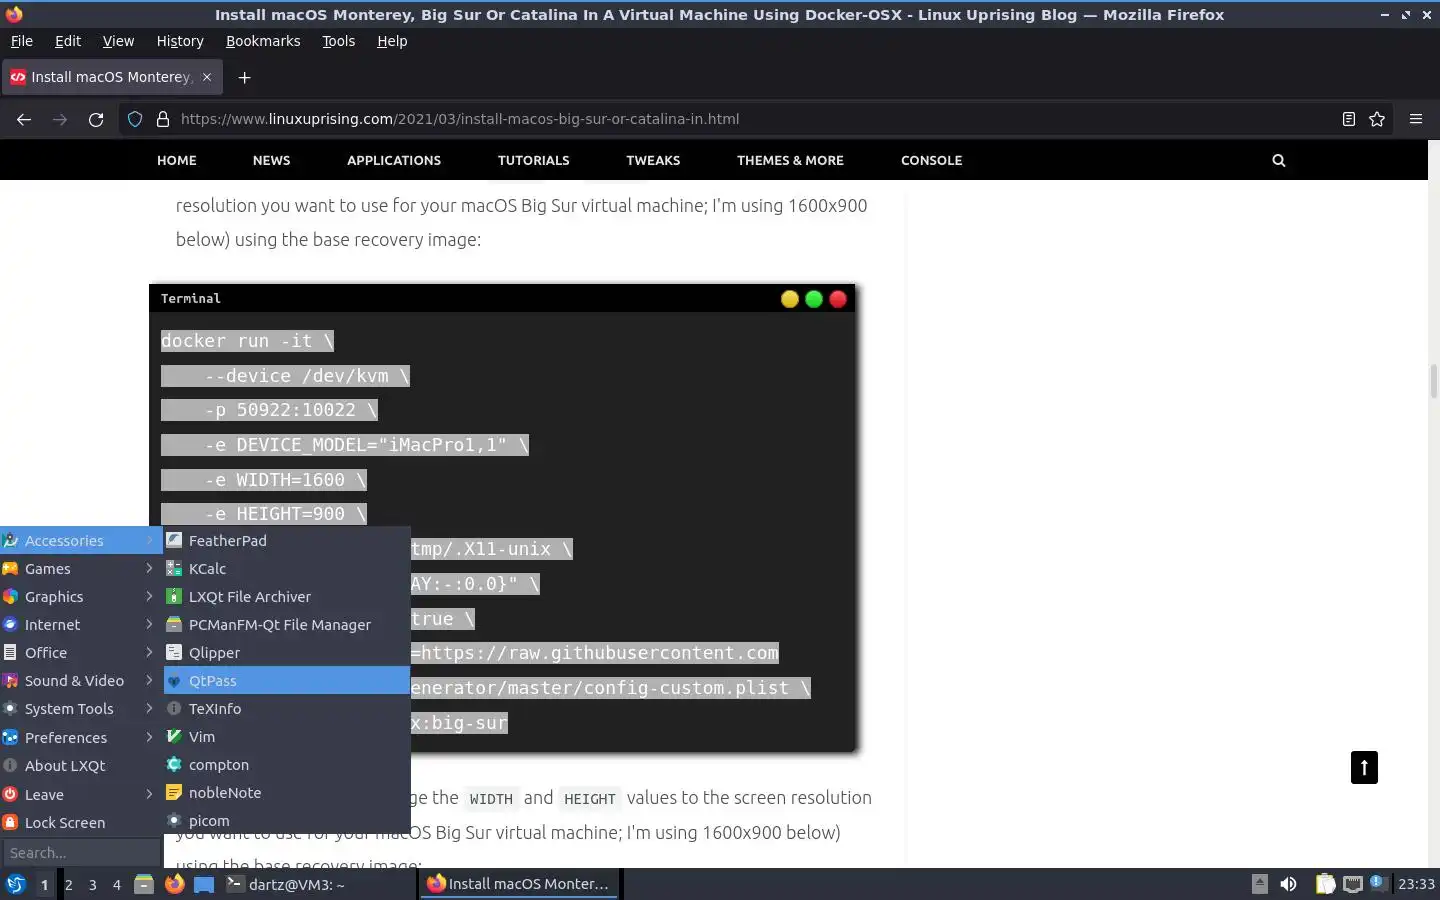Click the volume speaker tray icon
Screen dimensions: 1440x900
click(1288, 884)
